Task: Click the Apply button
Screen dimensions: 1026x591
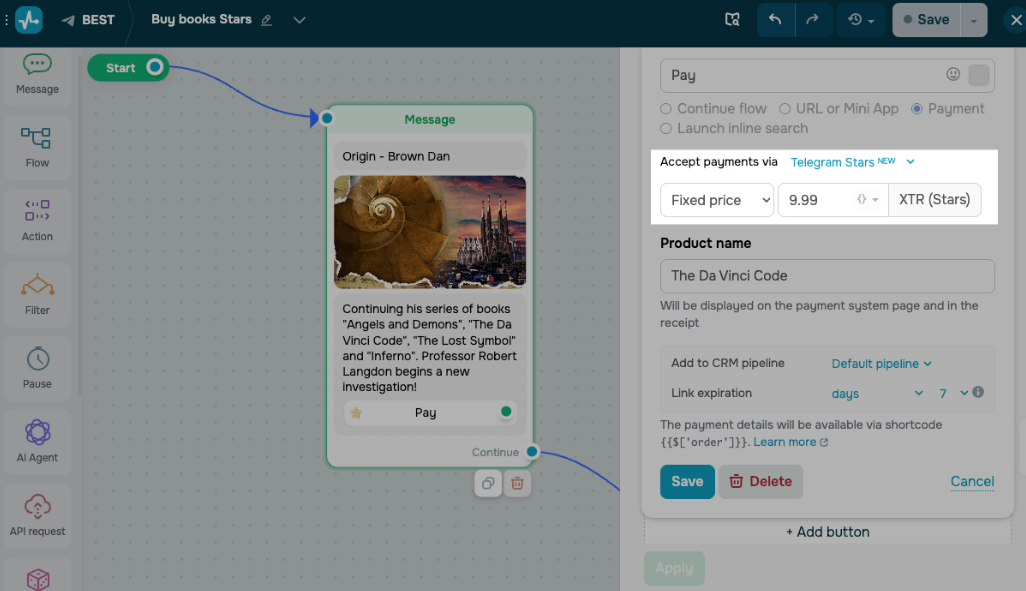Action: [x=674, y=568]
